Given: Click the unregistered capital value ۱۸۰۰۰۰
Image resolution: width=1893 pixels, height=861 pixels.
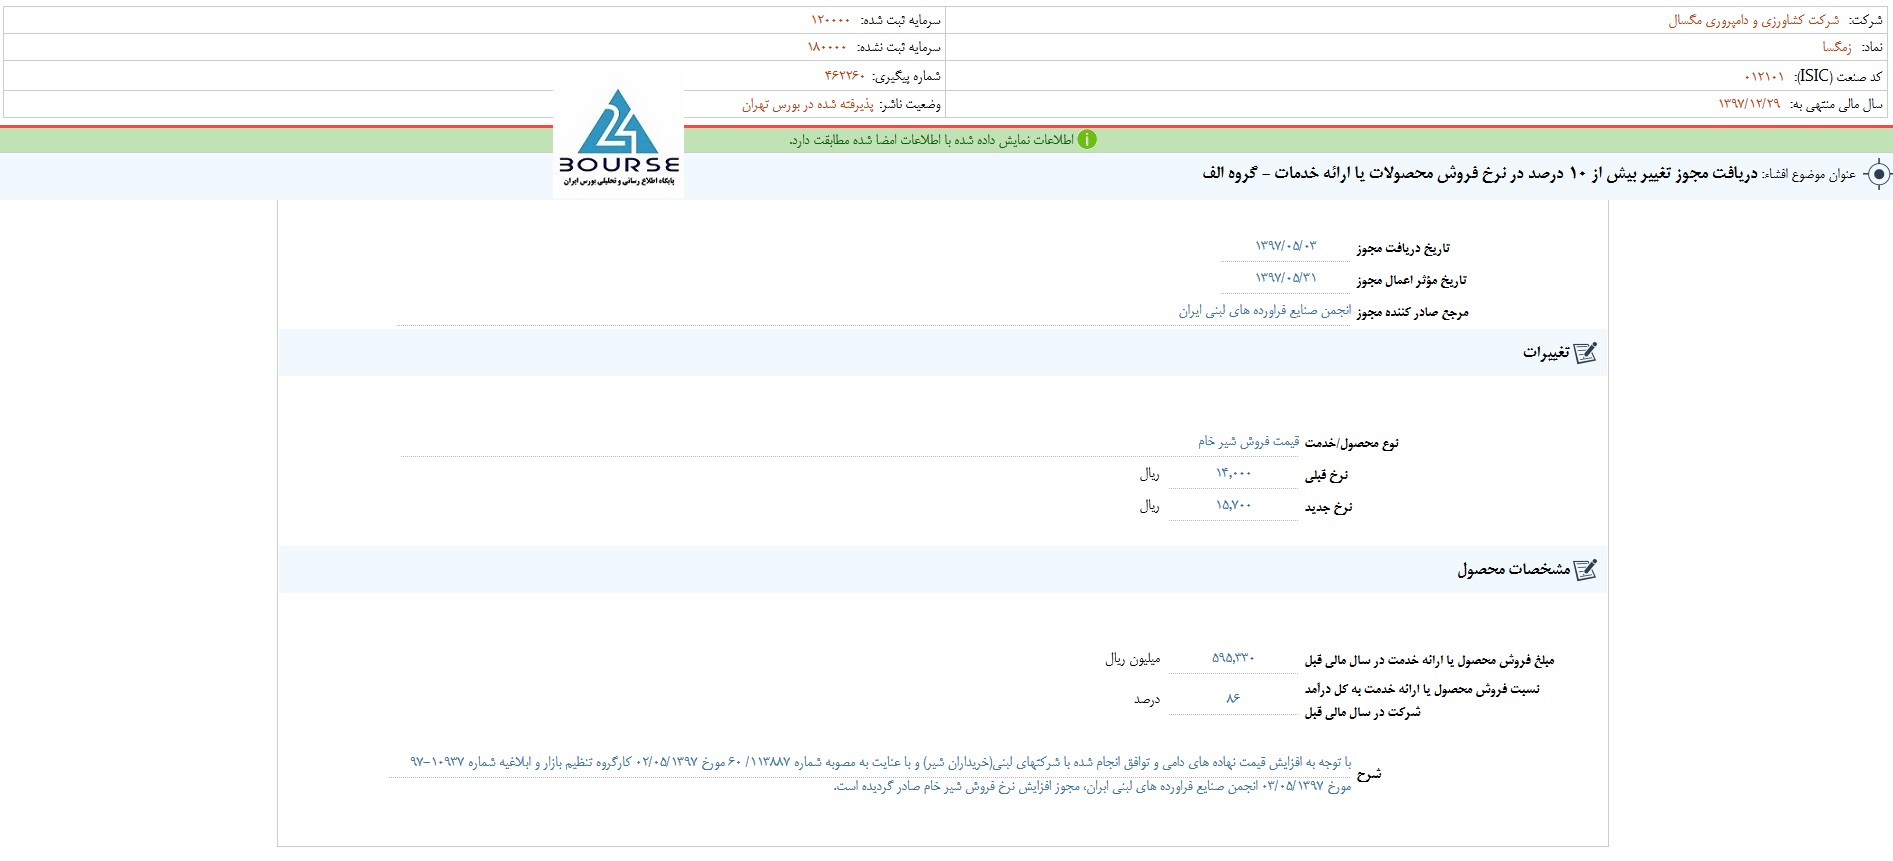Looking at the screenshot, I should pyautogui.click(x=828, y=47).
